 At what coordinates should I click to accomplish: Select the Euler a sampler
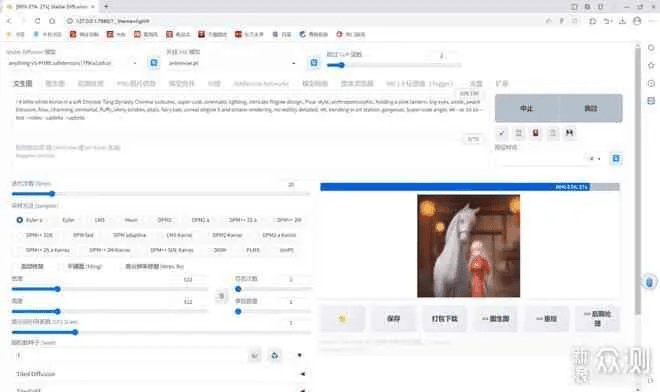click(29, 220)
